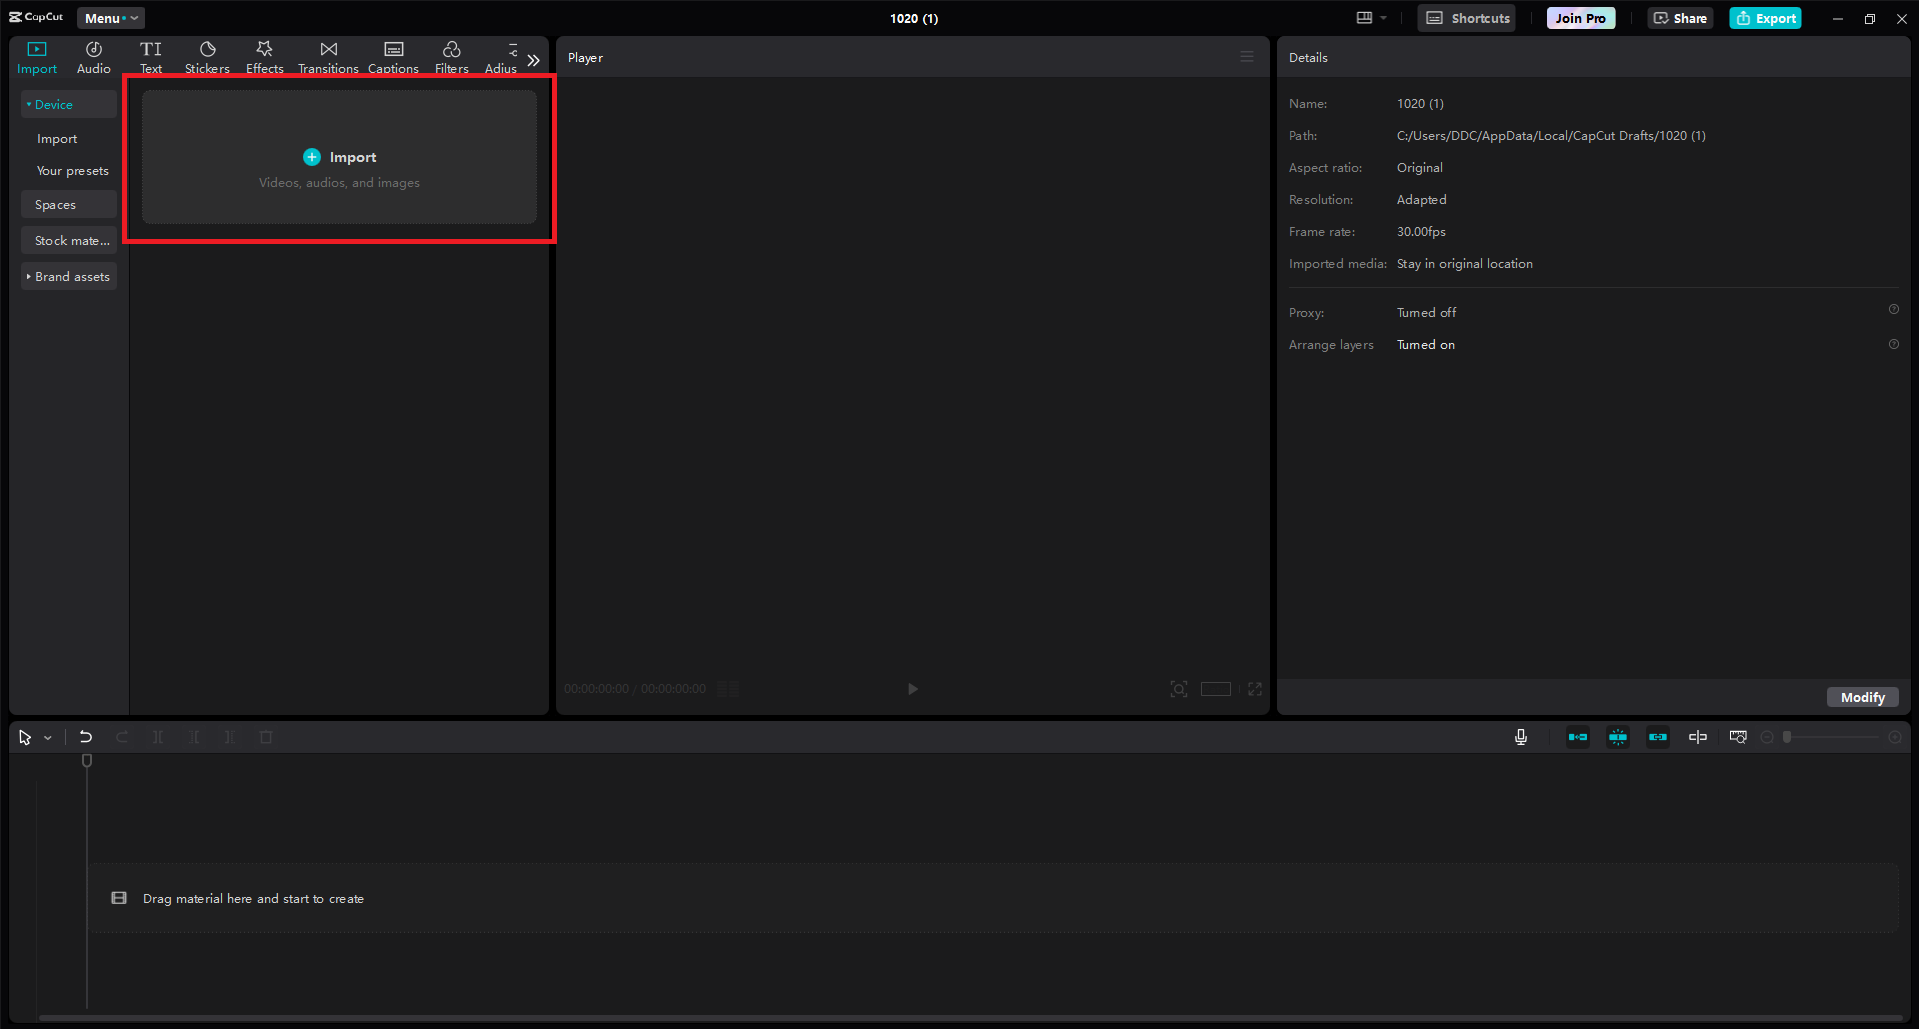Click the Import media drop area
This screenshot has height=1029, width=1919.
click(x=339, y=158)
